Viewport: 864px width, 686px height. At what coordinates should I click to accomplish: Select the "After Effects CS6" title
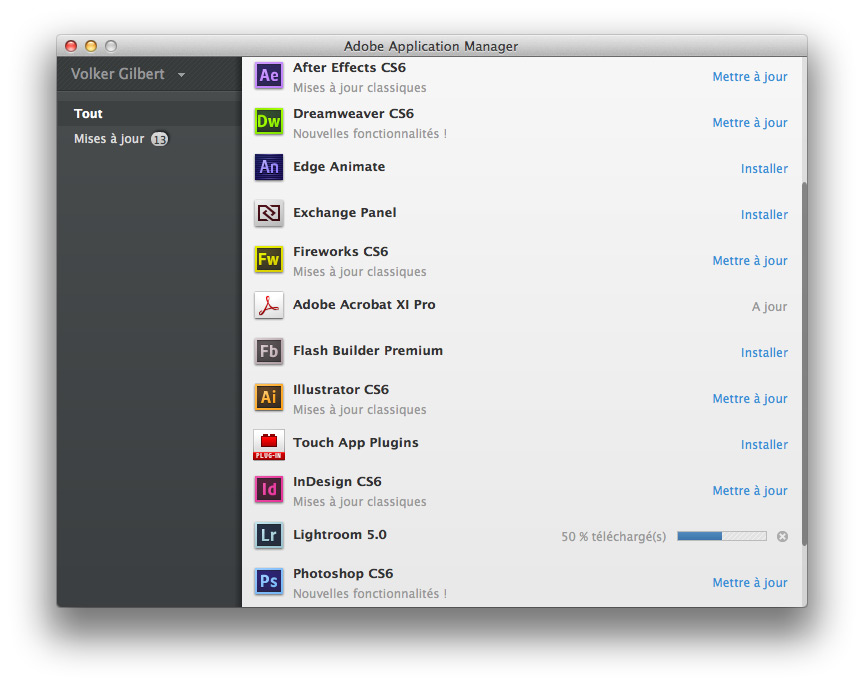[x=349, y=67]
